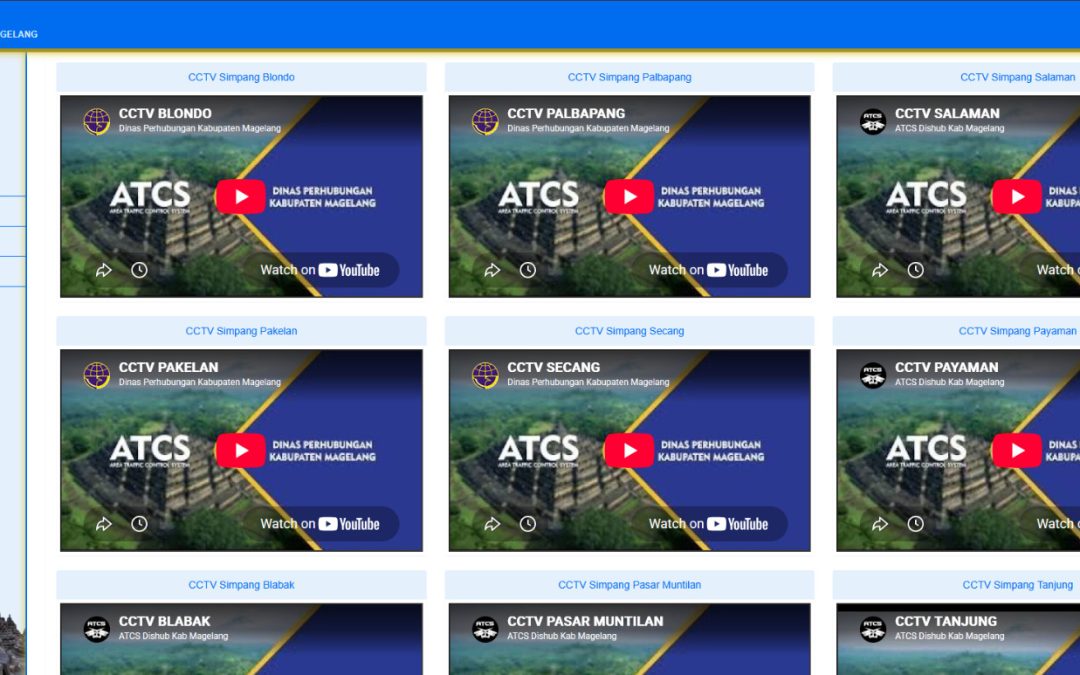
Task: Add CCTV Secang to Watch later
Action: [528, 524]
